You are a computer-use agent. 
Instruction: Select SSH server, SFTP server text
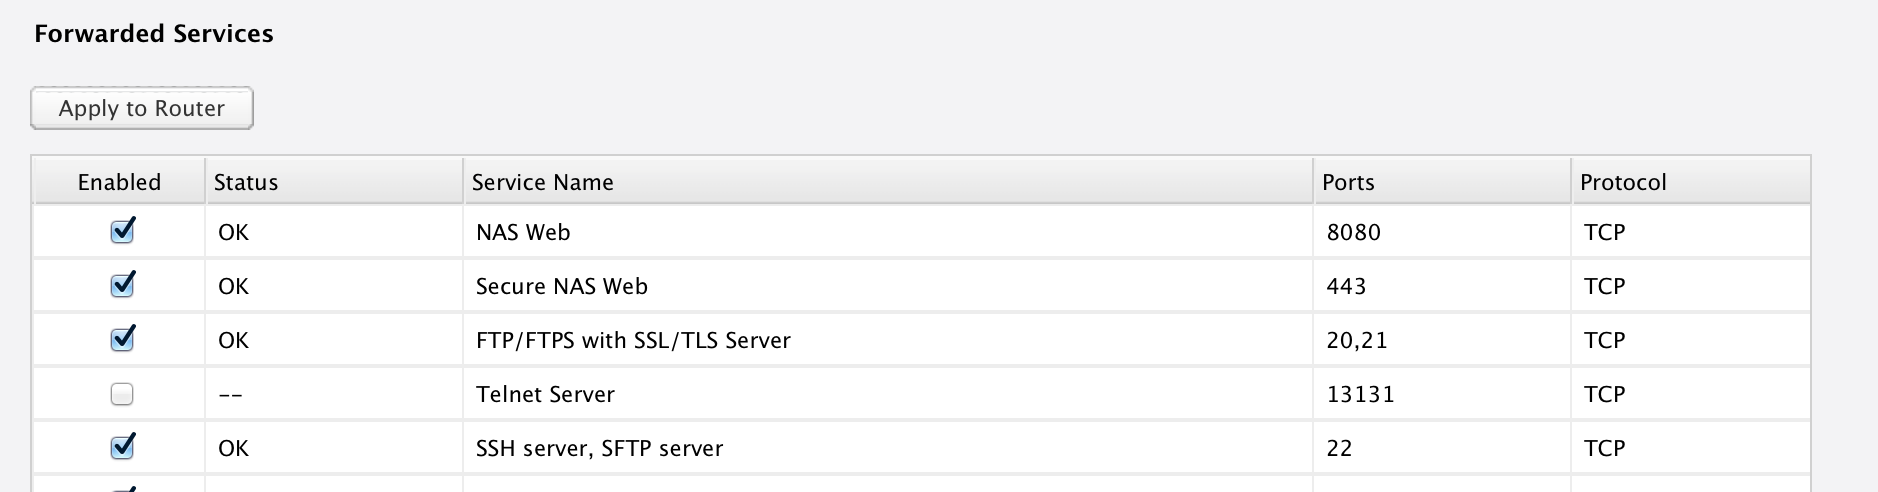599,448
